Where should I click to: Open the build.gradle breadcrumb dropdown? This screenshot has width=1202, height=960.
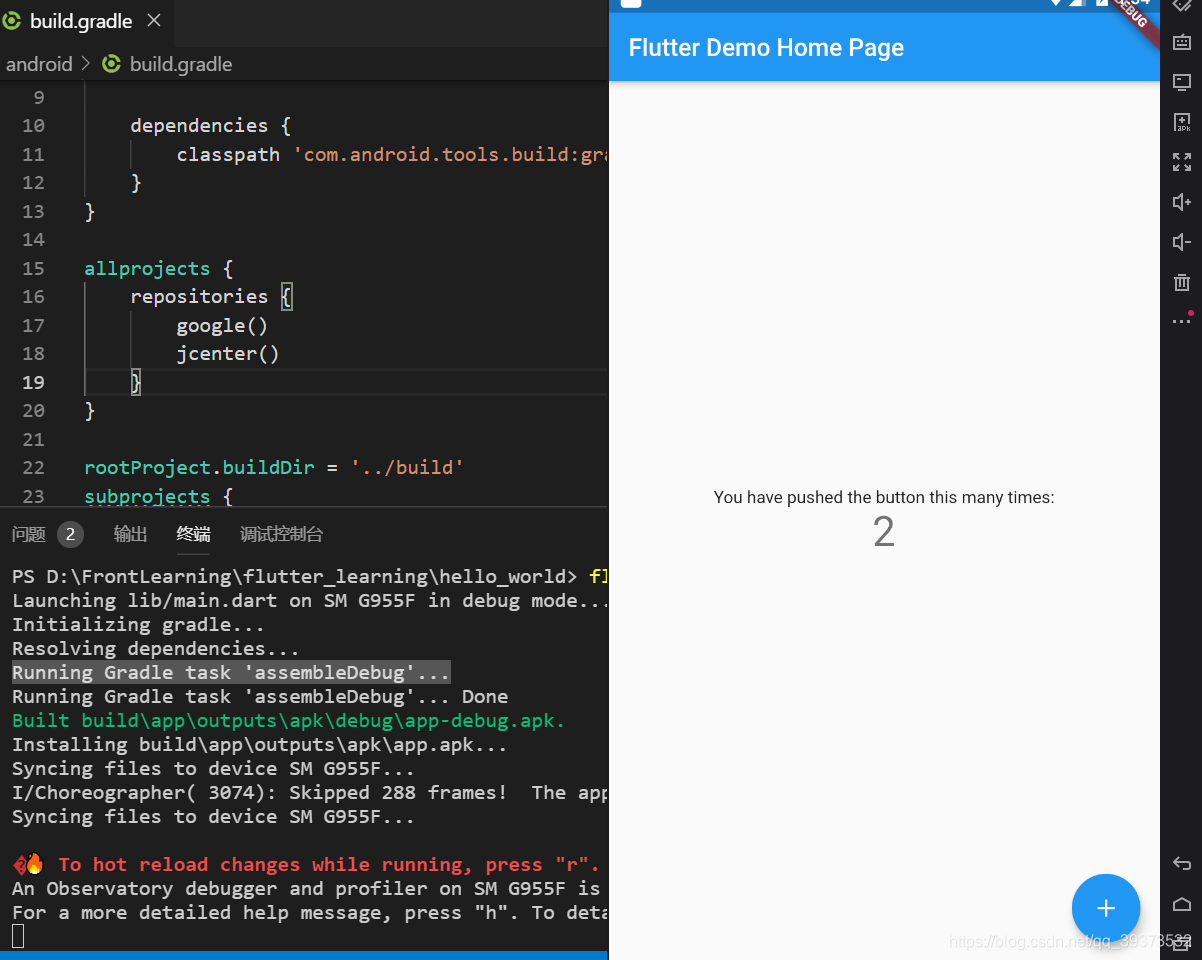coord(180,63)
